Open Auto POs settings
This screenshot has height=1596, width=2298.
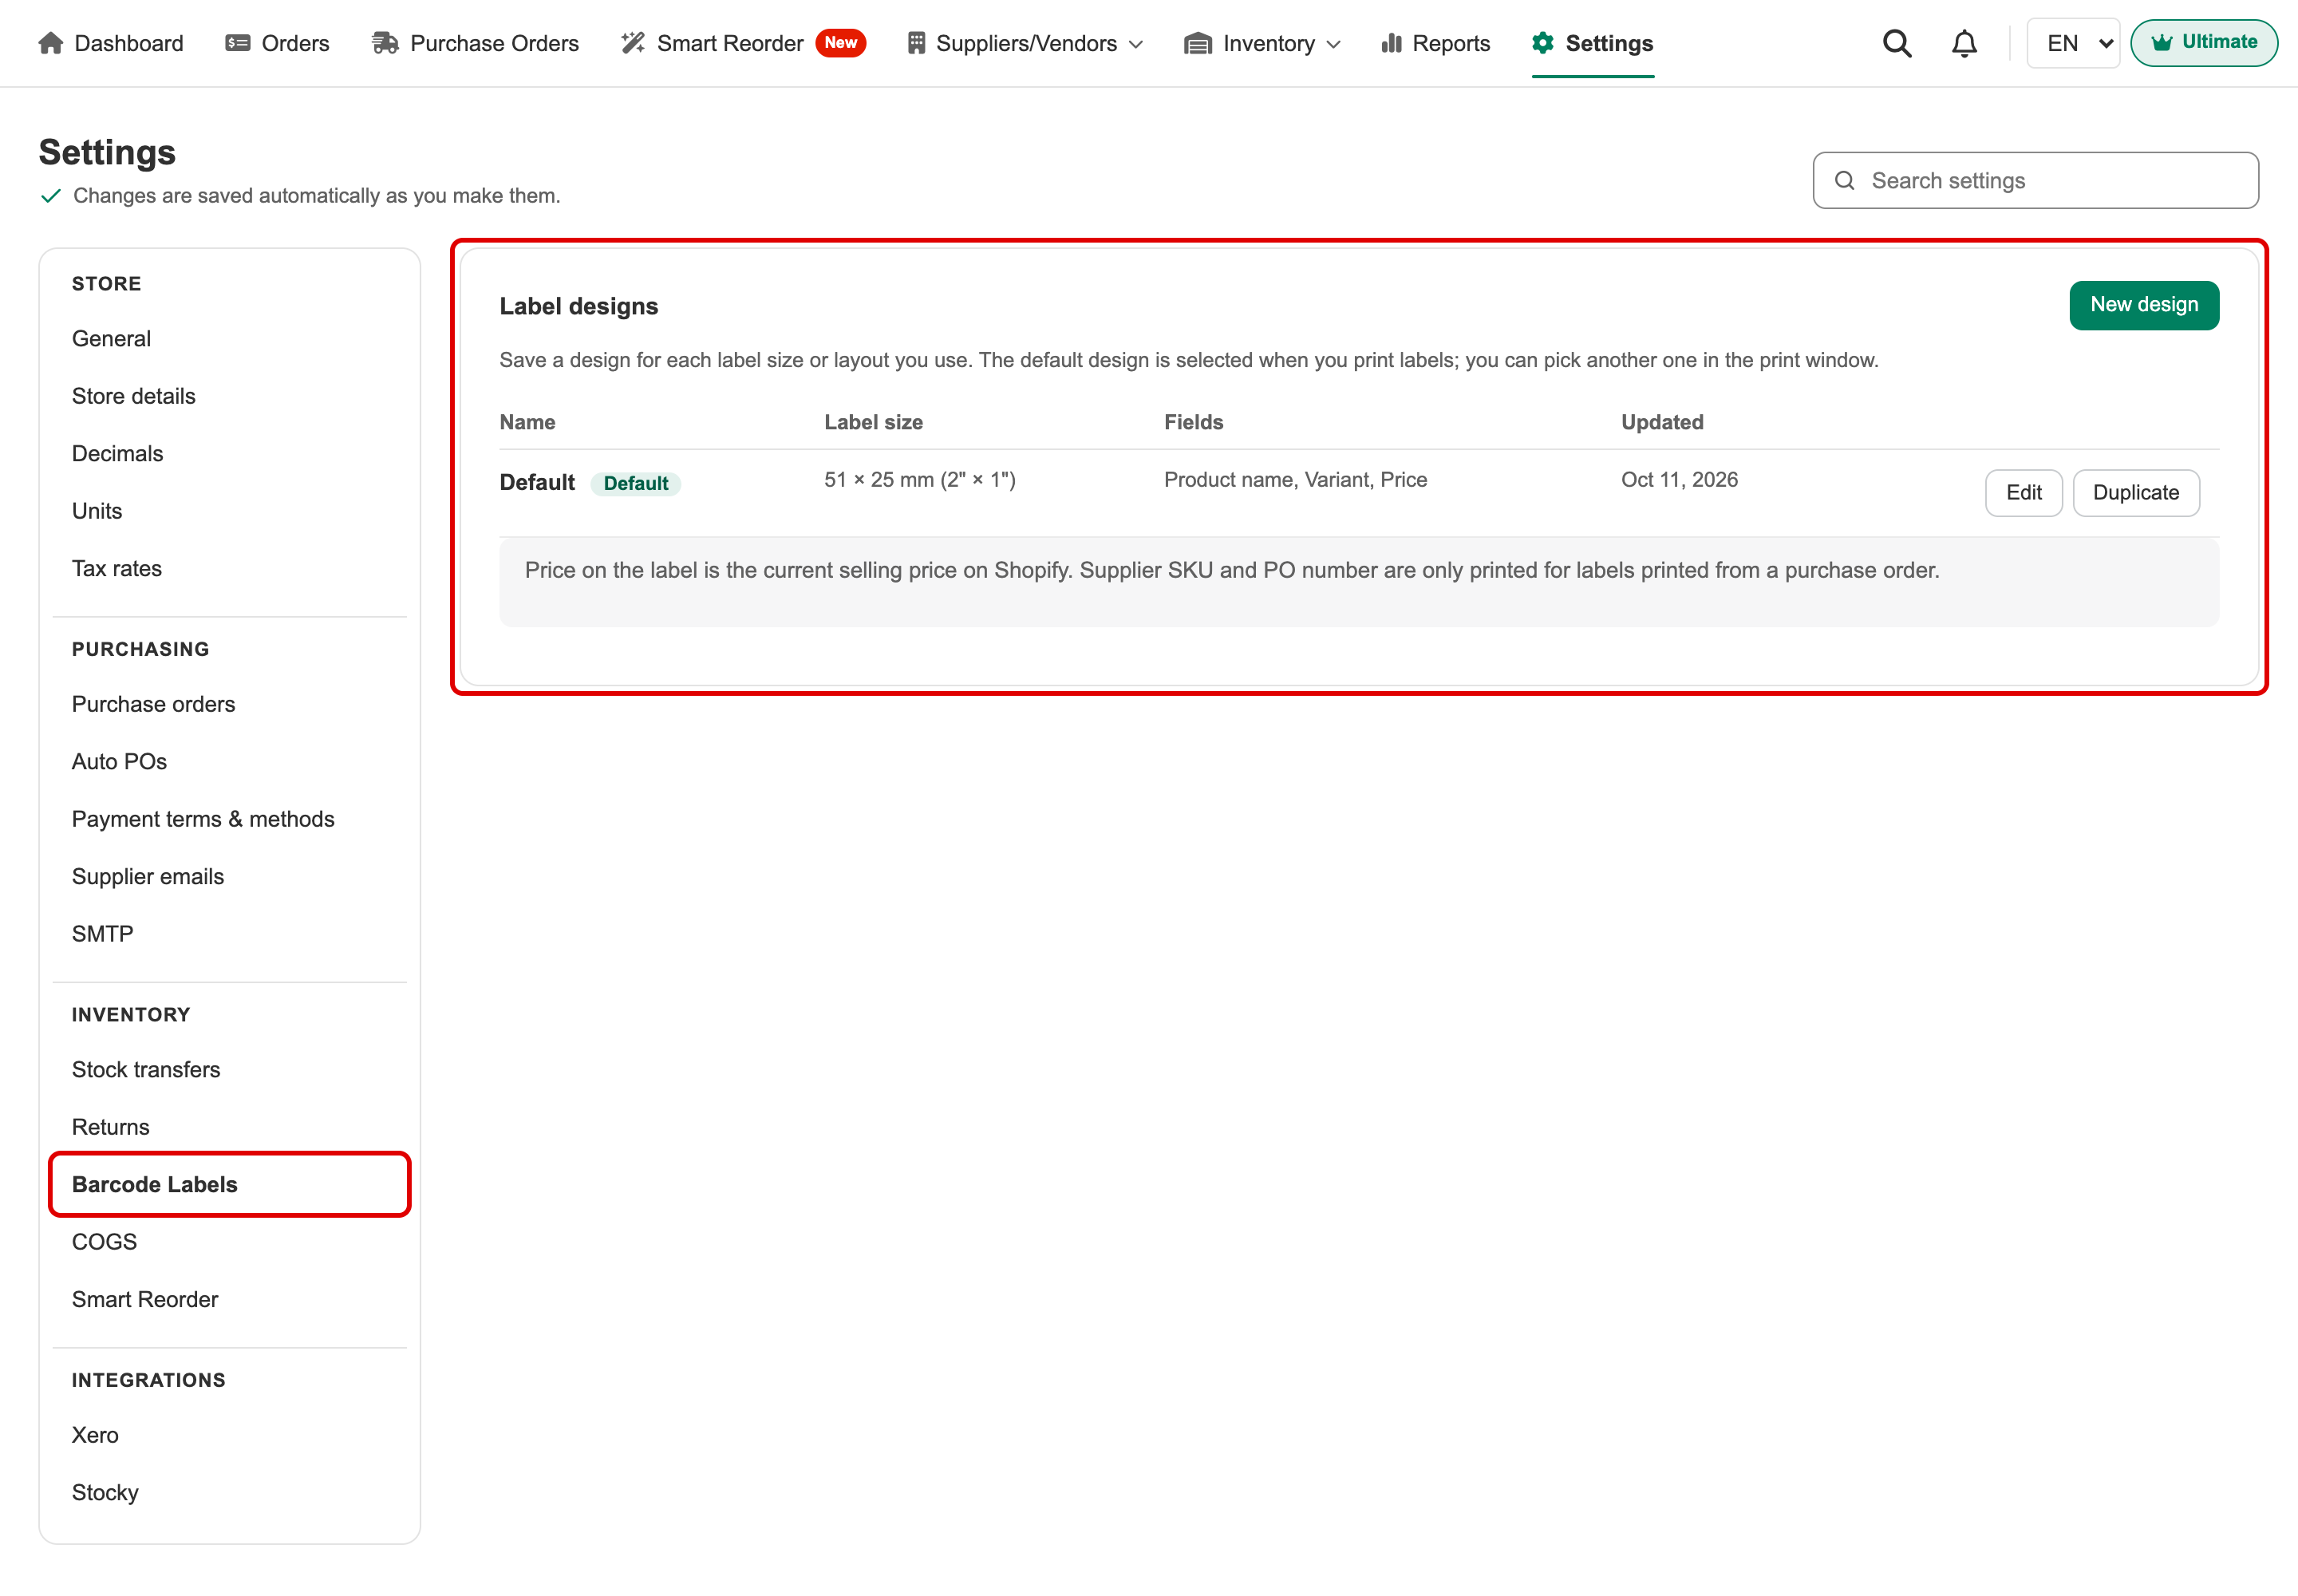119,761
